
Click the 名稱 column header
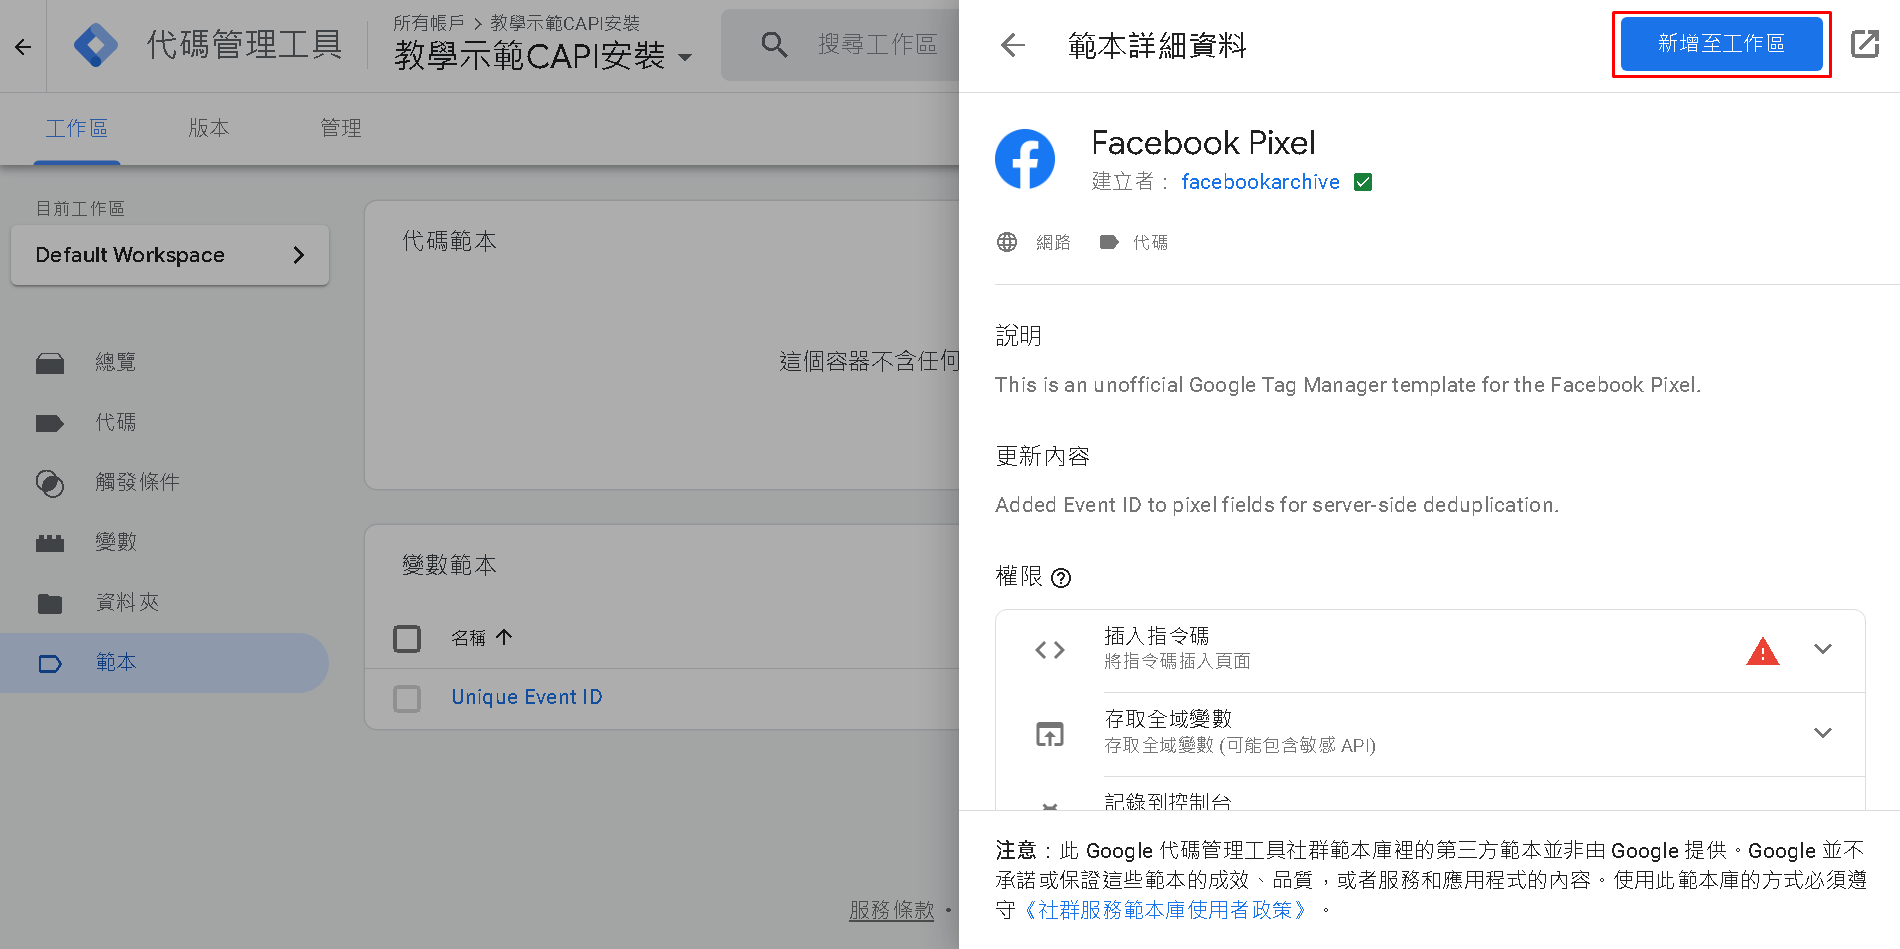pyautogui.click(x=468, y=638)
